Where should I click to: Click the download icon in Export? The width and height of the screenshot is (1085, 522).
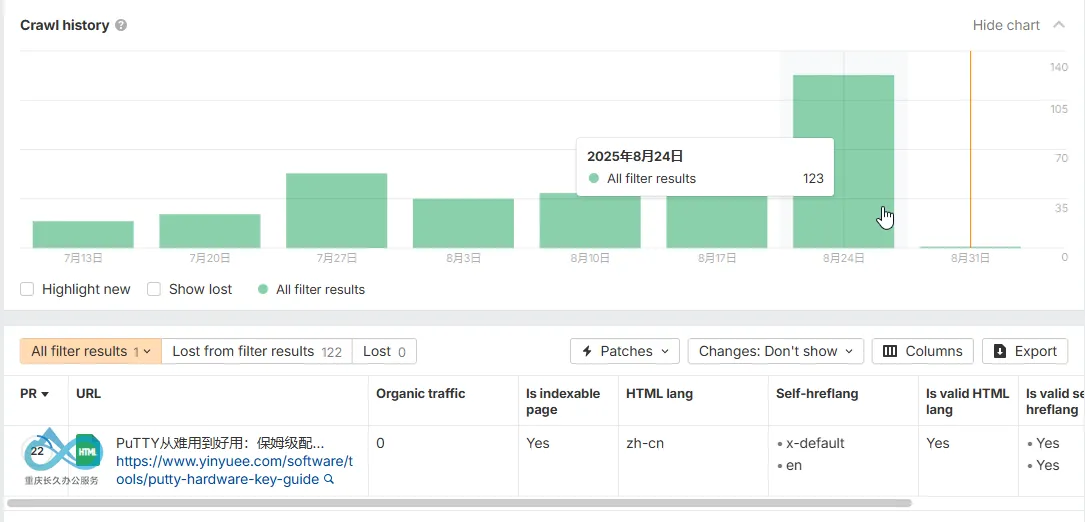tap(1000, 351)
